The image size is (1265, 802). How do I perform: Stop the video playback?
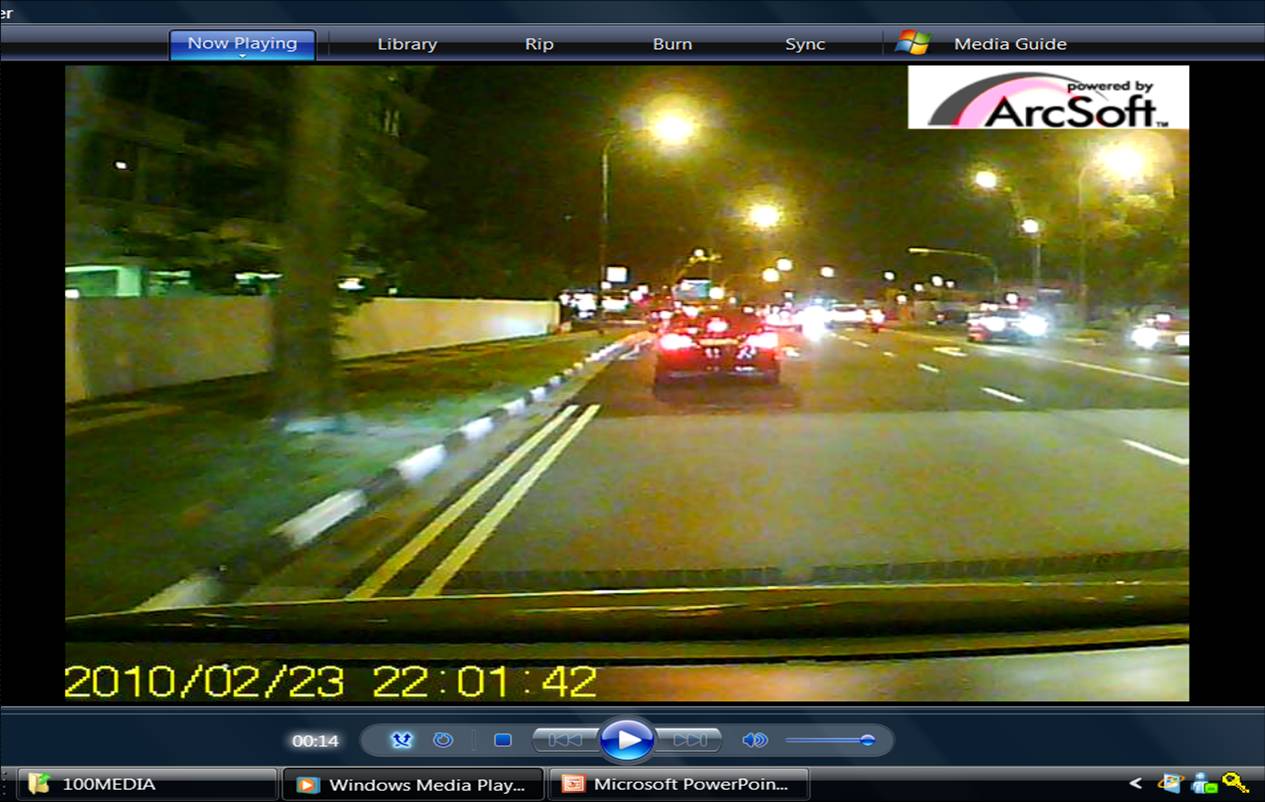click(x=503, y=740)
